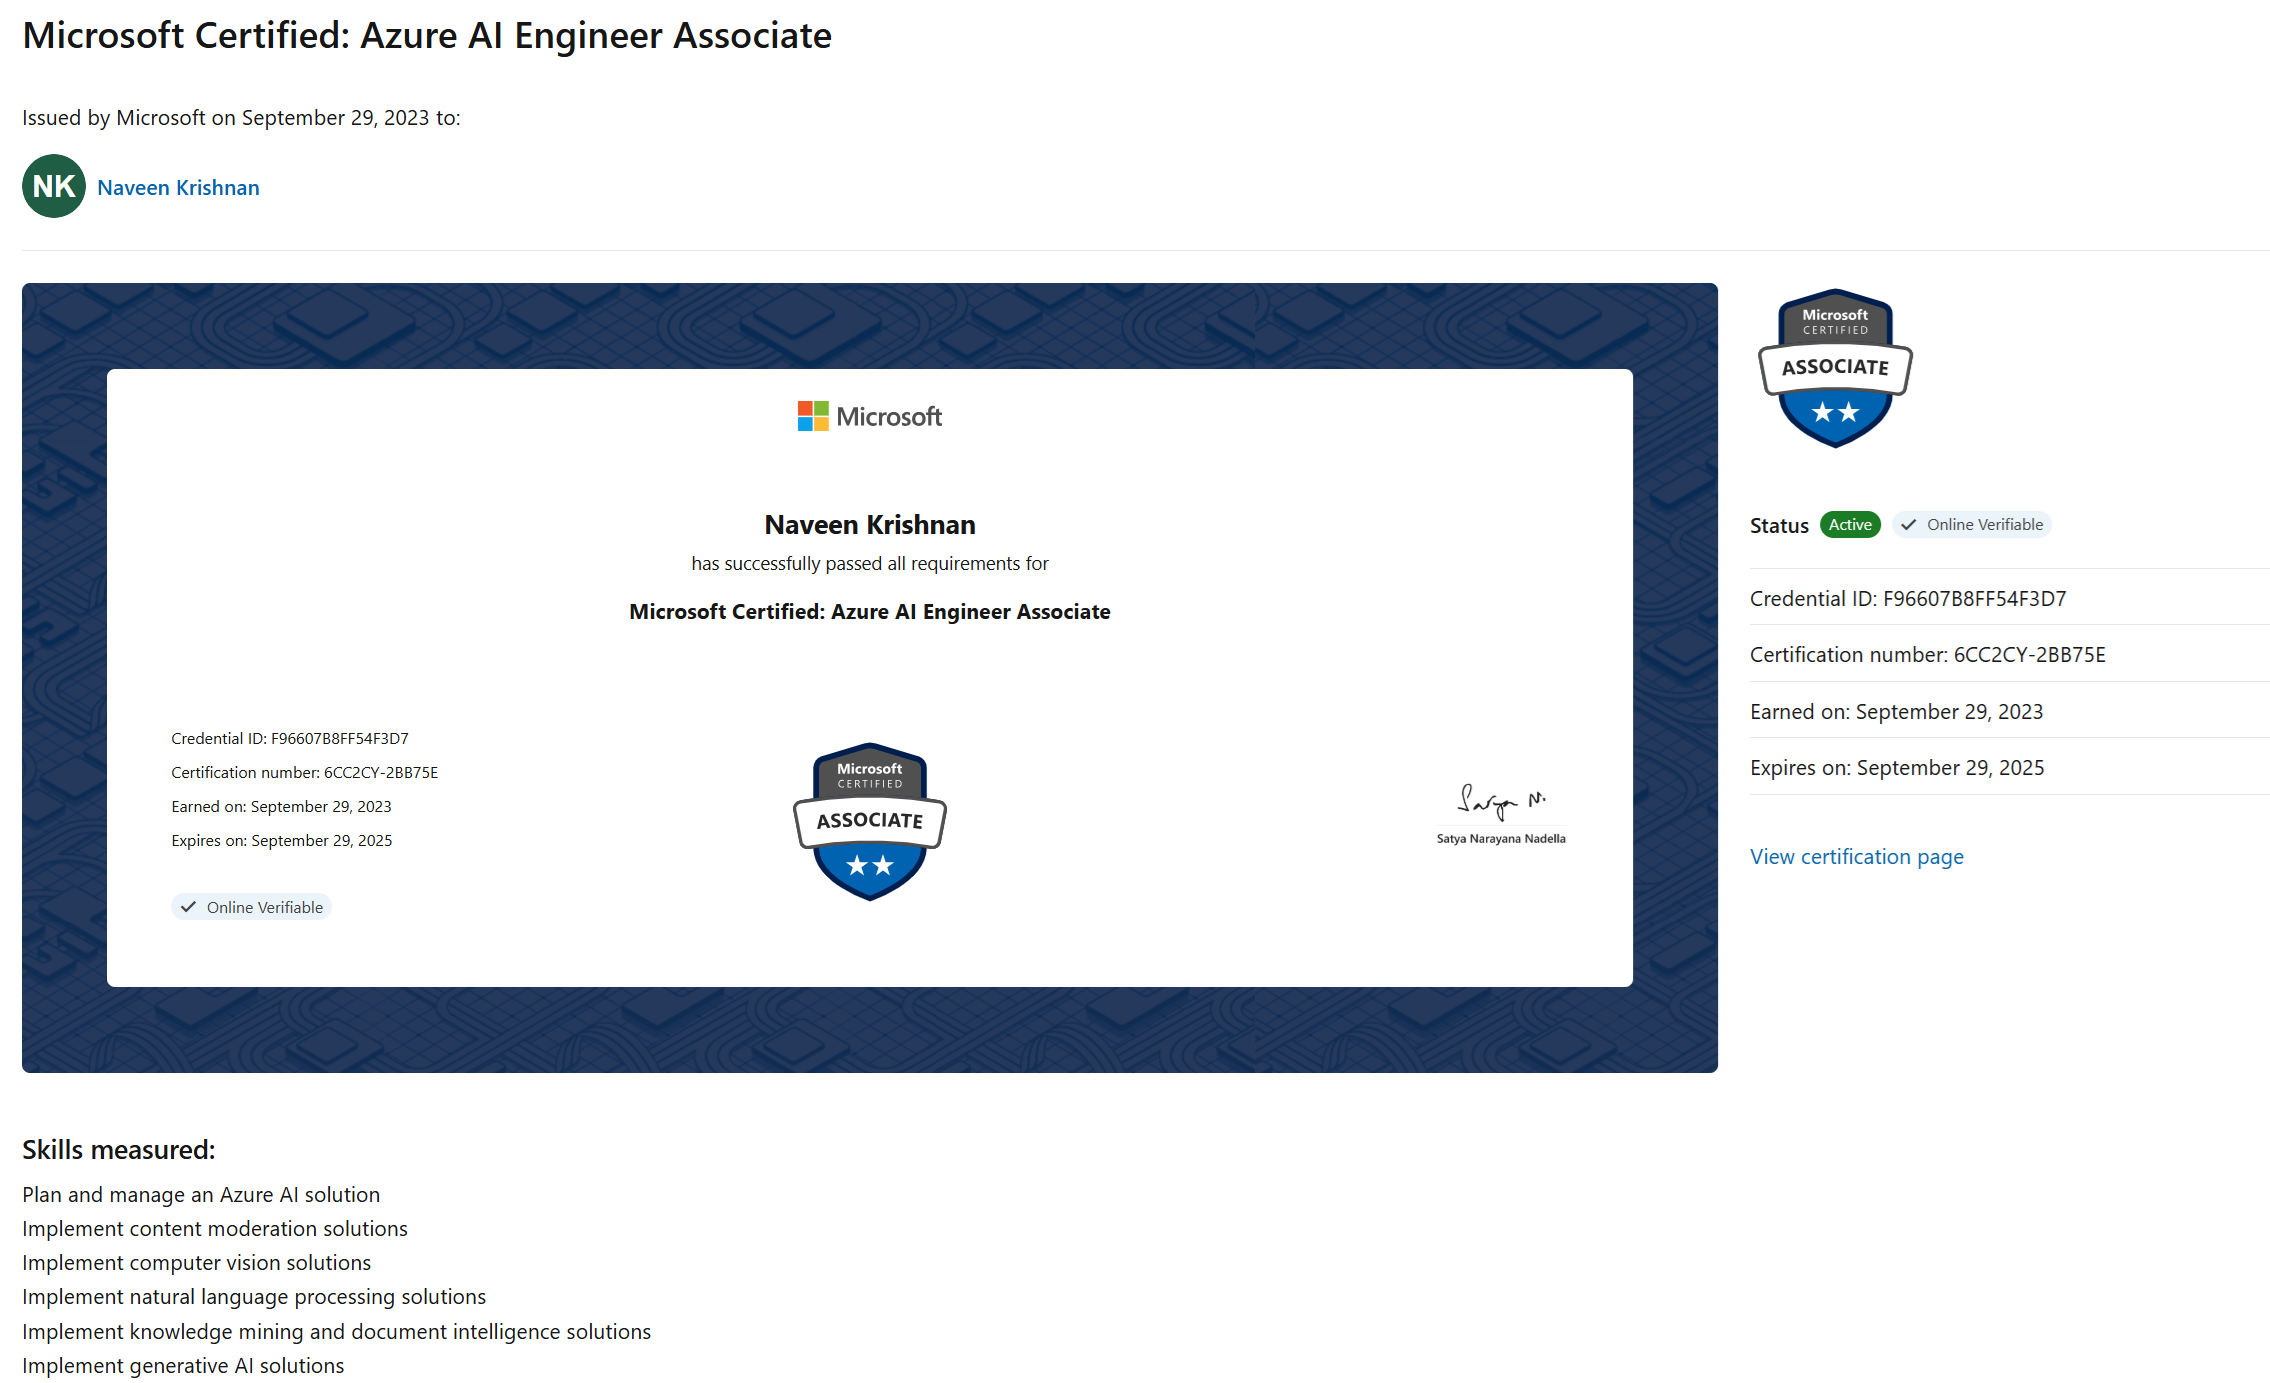Image resolution: width=2270 pixels, height=1383 pixels.
Task: Click bold certification title on certificate
Action: [870, 612]
